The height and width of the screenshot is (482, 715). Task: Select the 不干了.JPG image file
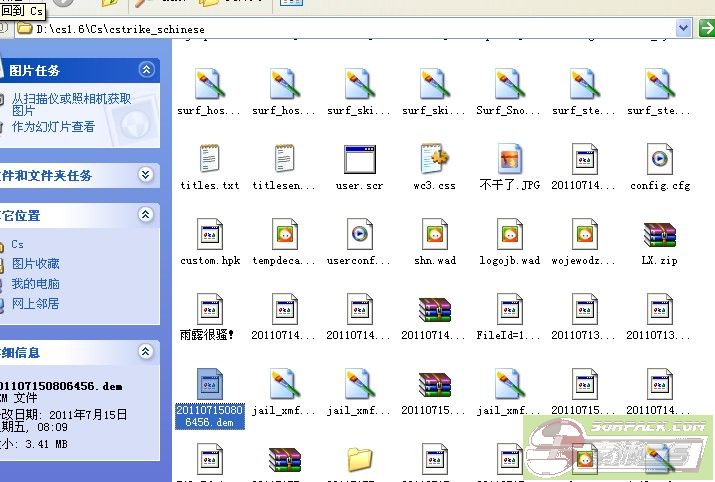coord(509,160)
